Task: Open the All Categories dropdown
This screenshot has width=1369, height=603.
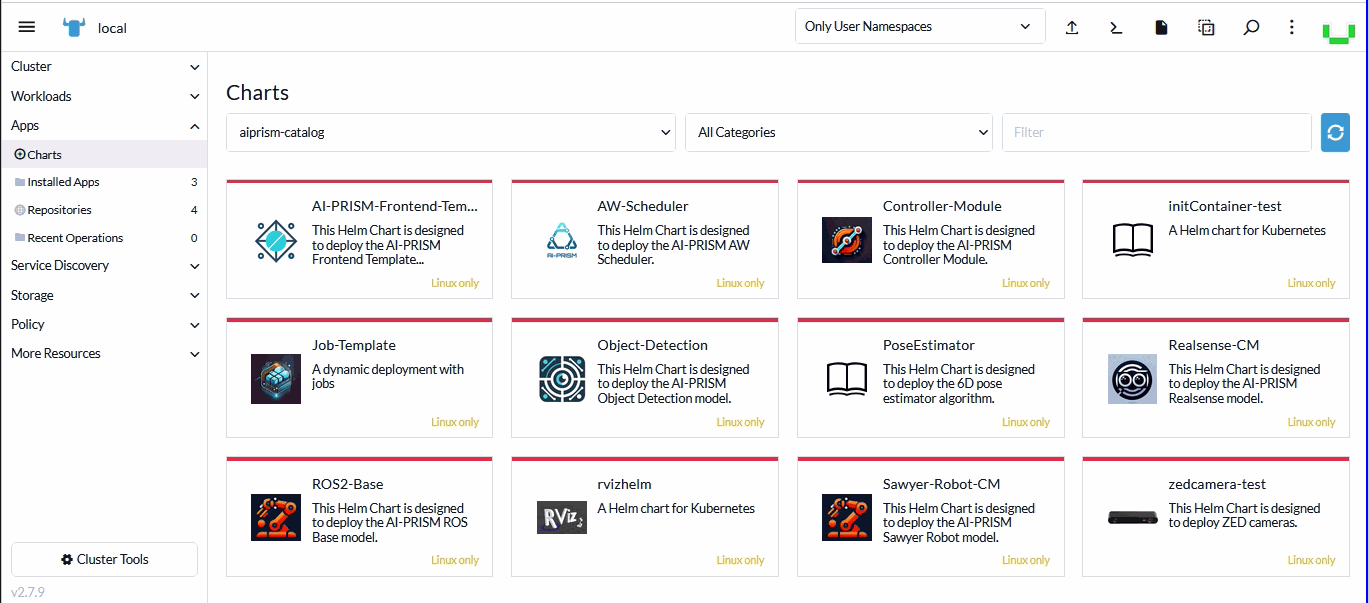Action: point(838,132)
